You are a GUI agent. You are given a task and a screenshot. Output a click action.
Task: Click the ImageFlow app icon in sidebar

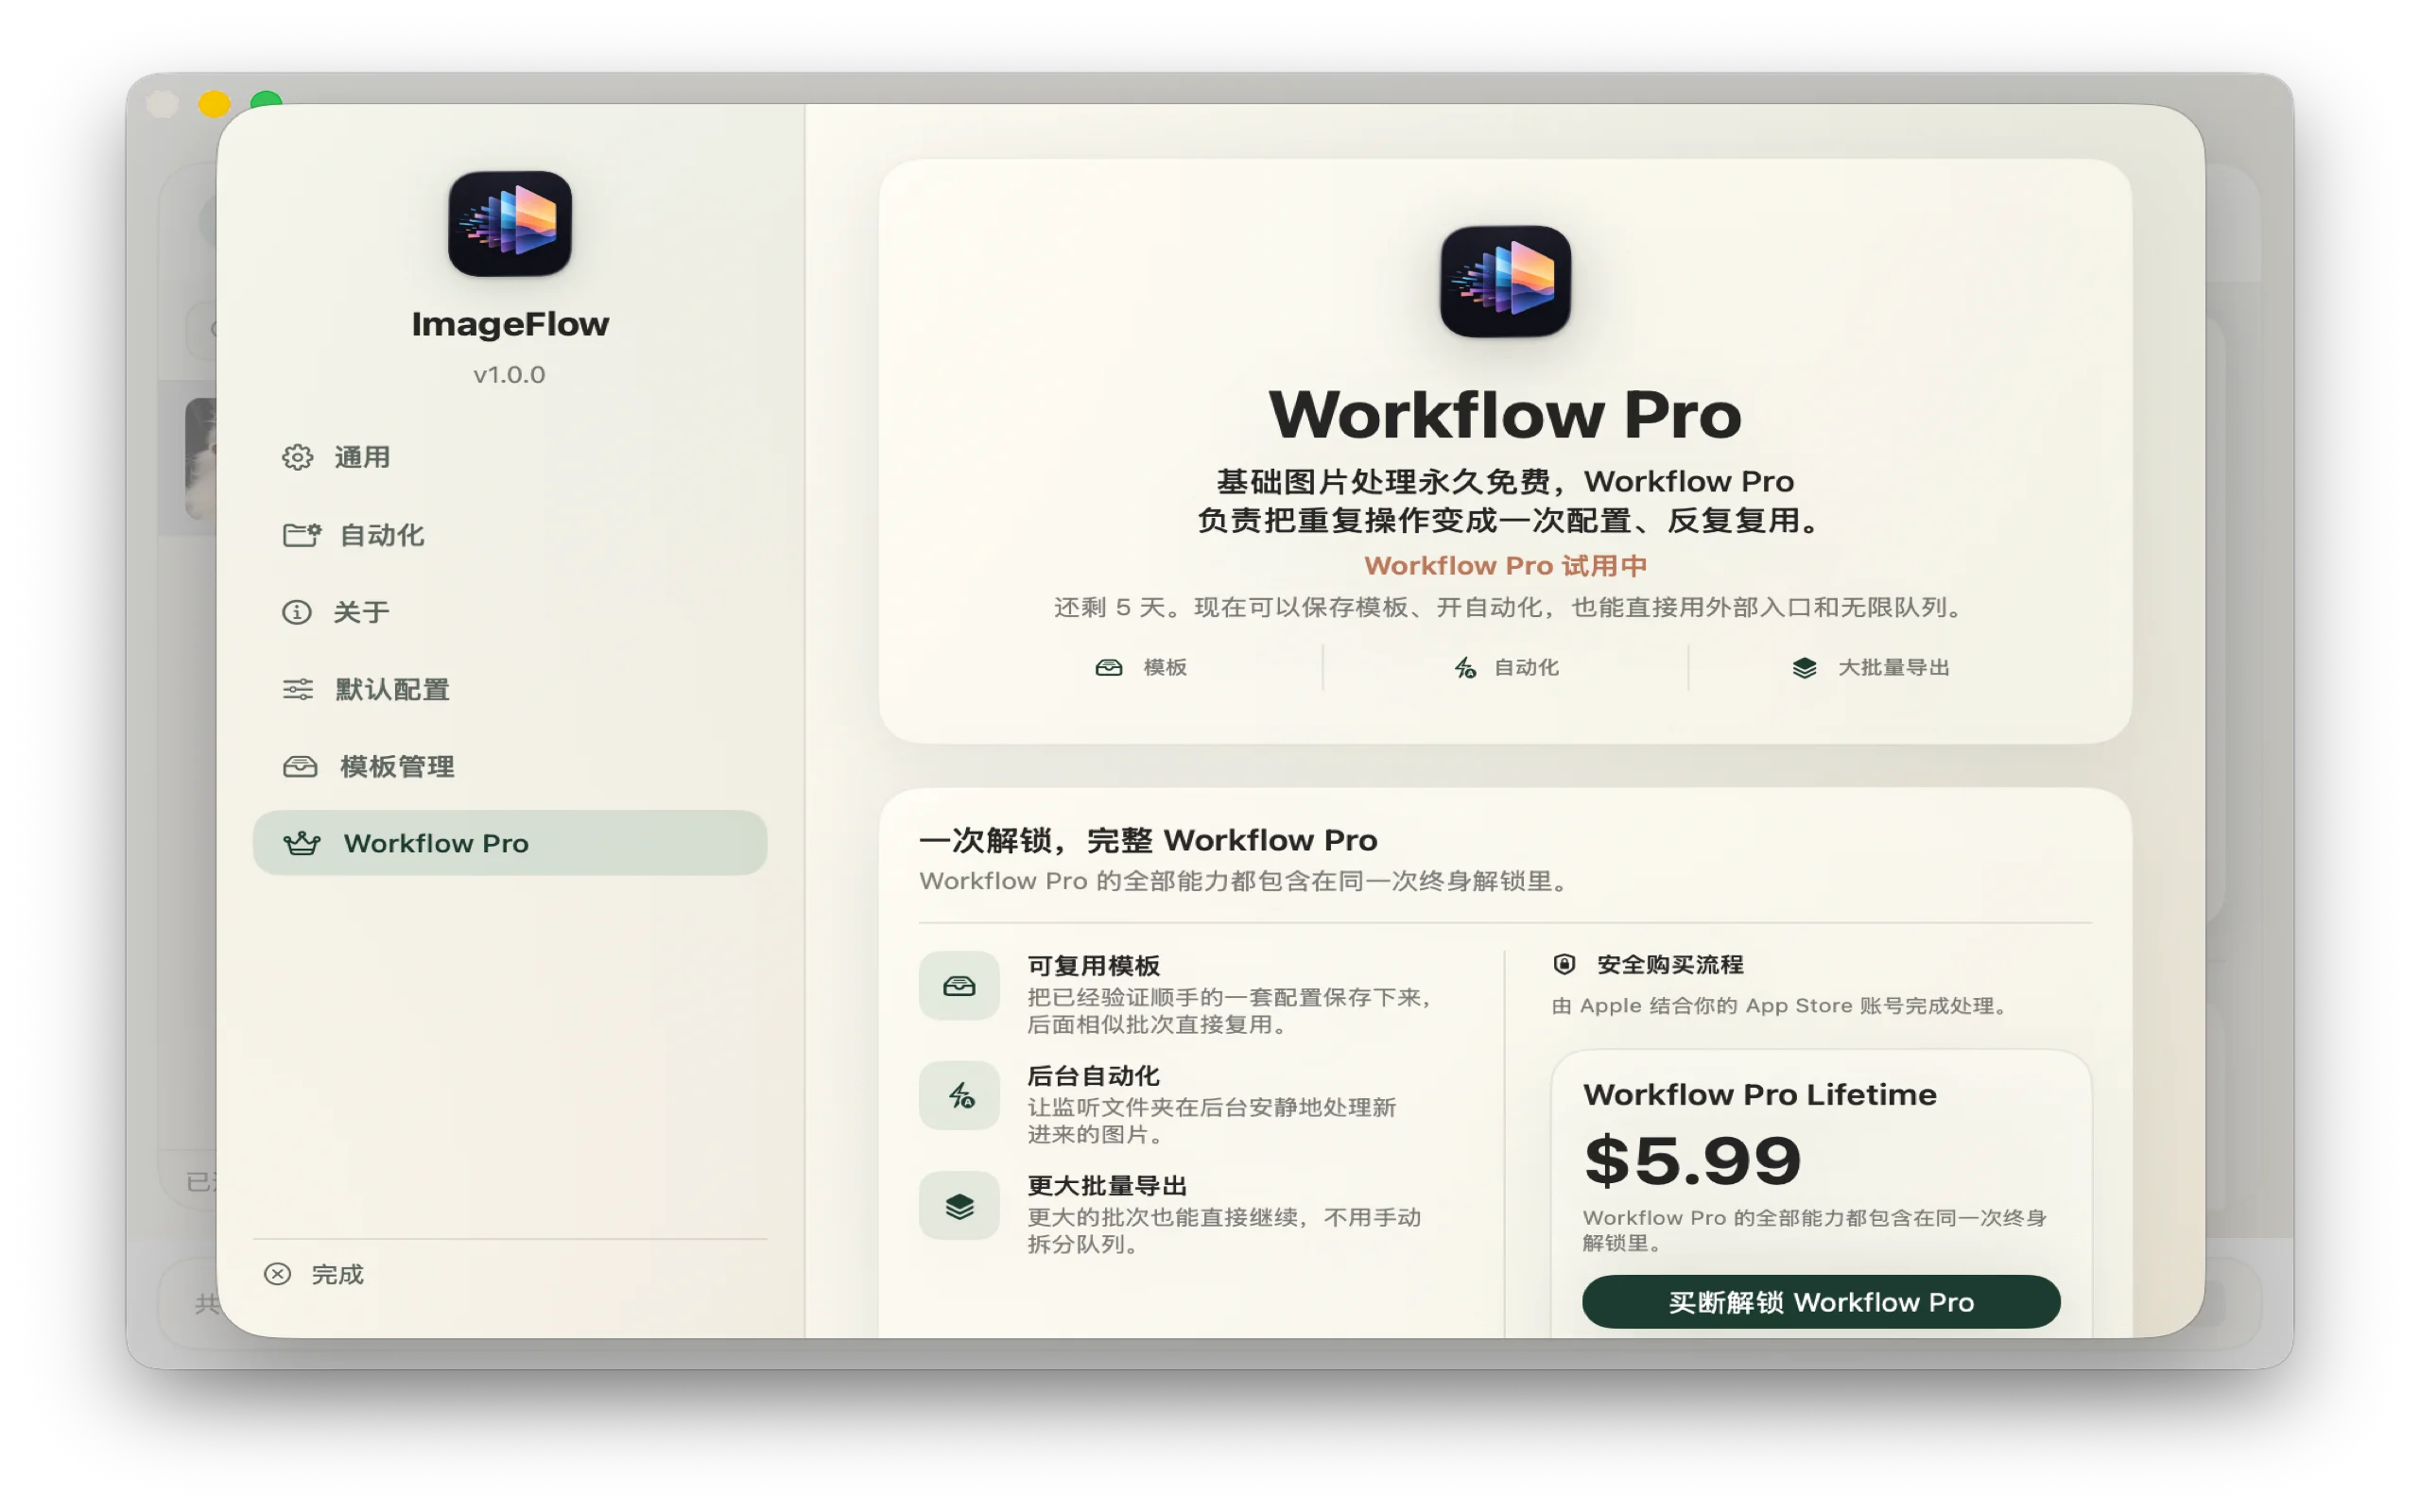click(509, 224)
